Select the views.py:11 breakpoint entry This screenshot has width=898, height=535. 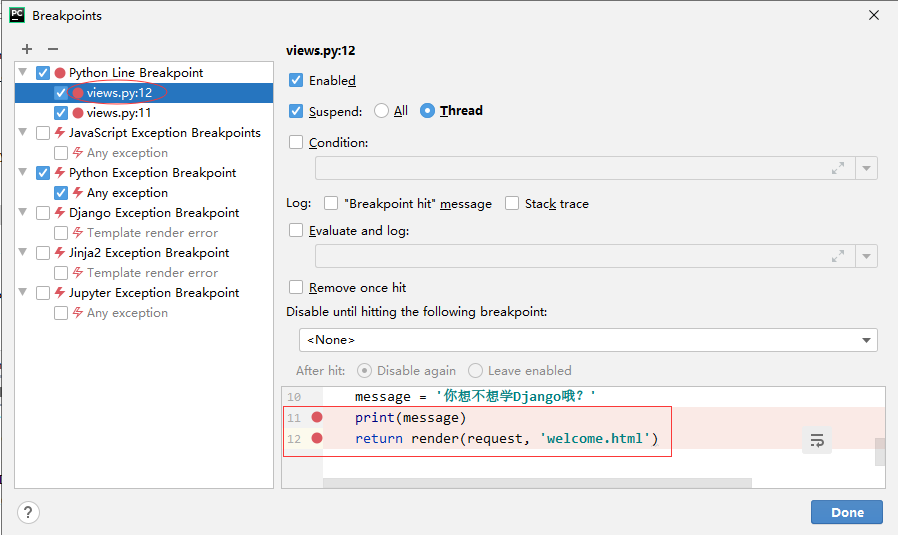[119, 113]
